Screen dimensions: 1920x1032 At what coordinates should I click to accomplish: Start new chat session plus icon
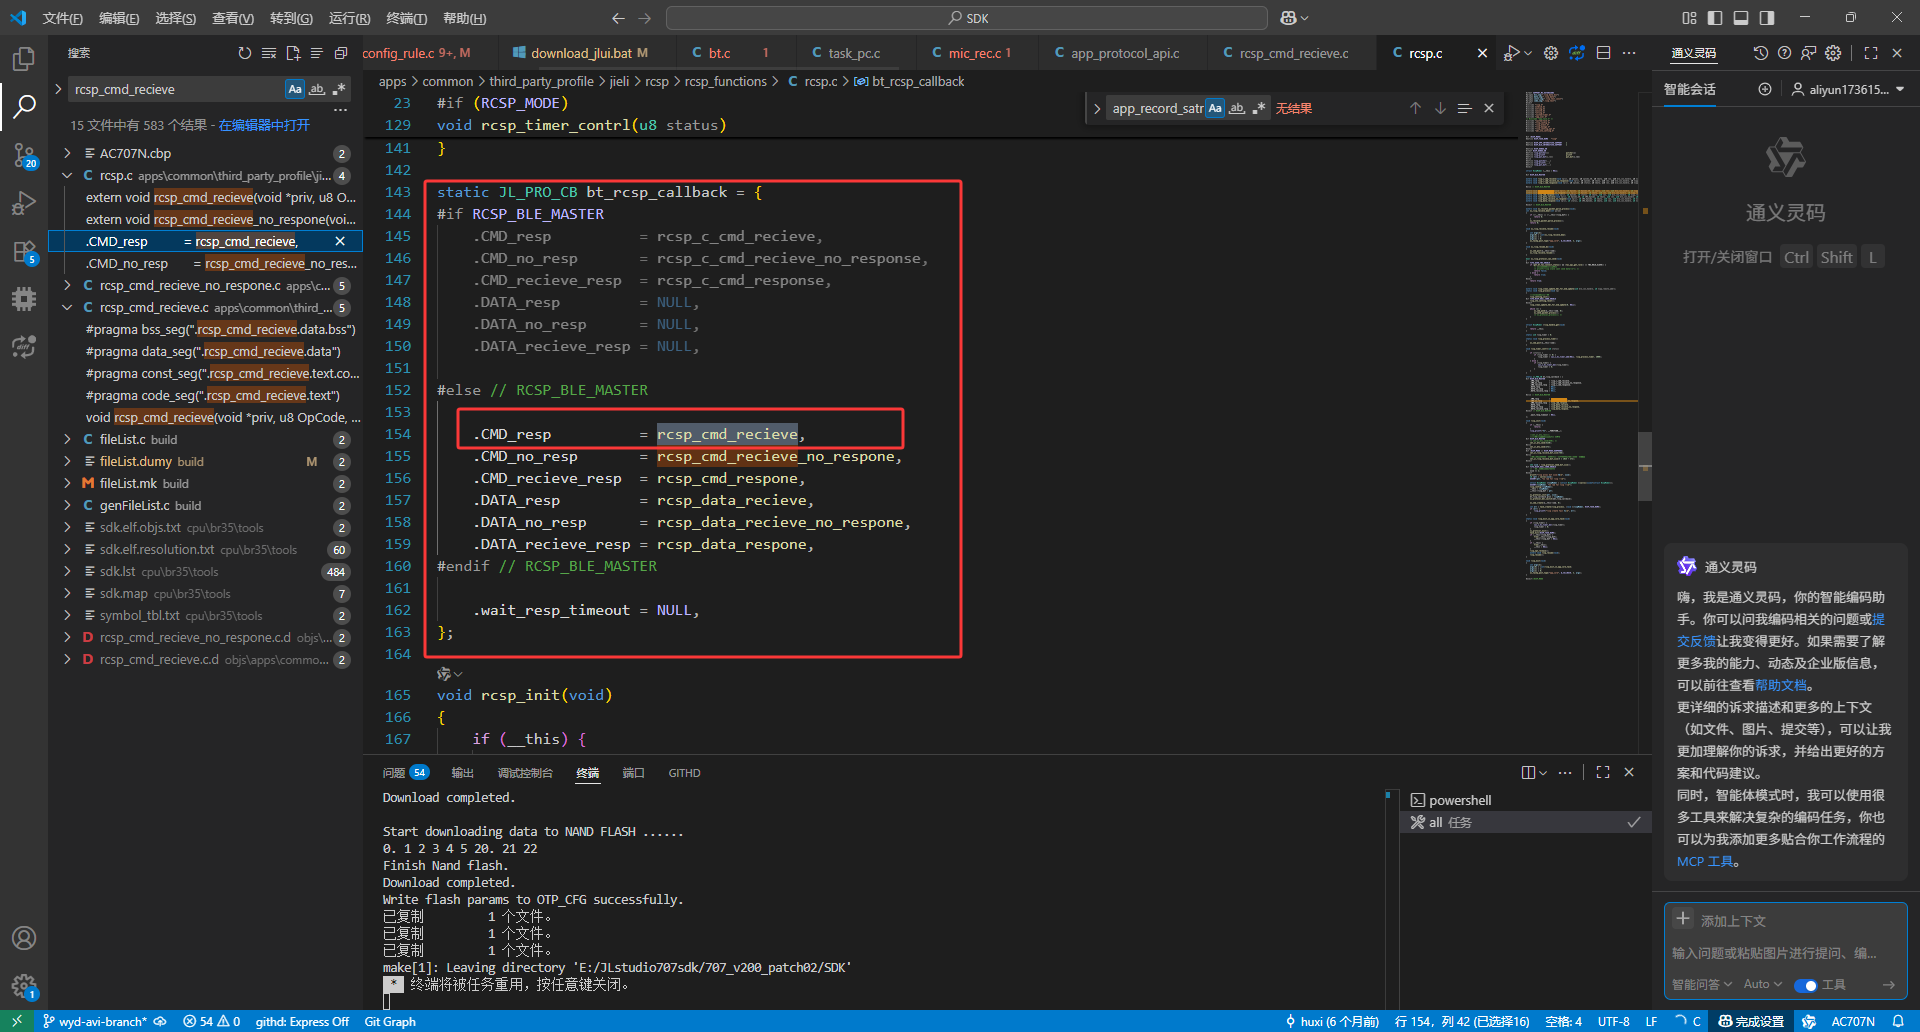[x=1765, y=89]
